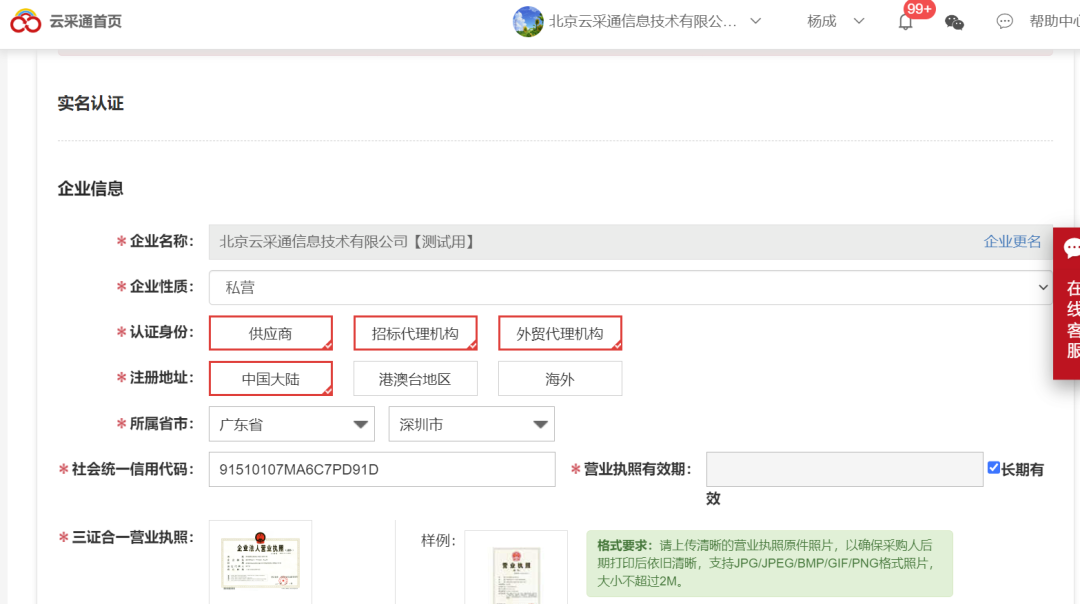Screen dimensions: 1080x604
Task: Toggle 外贸代理机构 identity option
Action: point(560,333)
